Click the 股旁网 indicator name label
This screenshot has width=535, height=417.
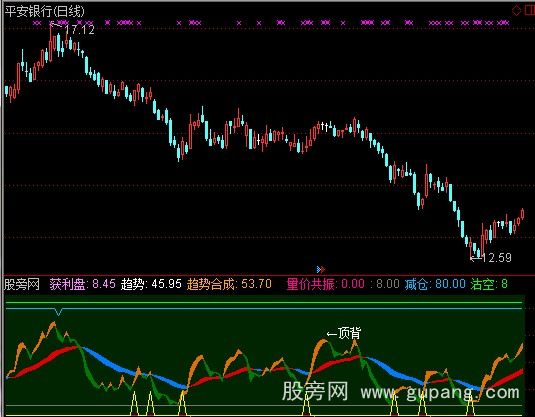21,284
